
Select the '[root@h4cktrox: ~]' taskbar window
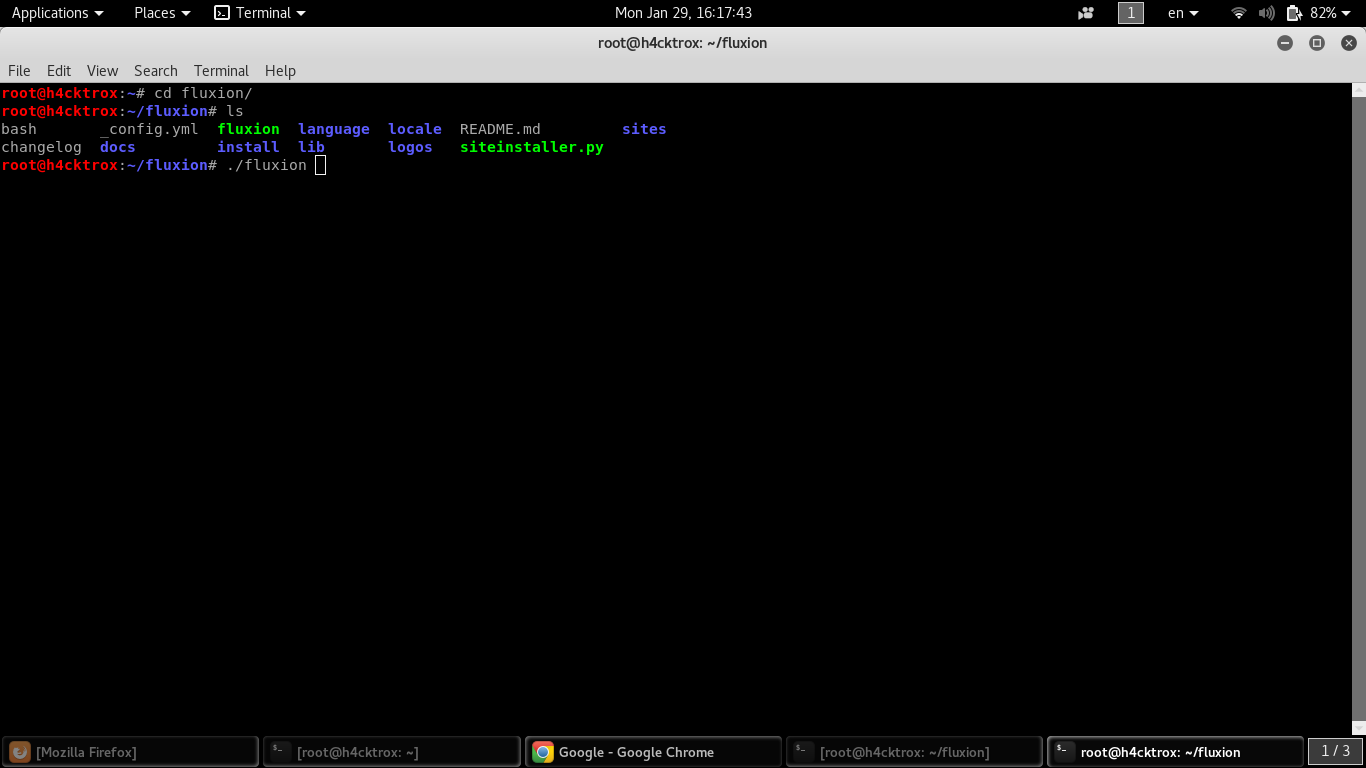(390, 751)
